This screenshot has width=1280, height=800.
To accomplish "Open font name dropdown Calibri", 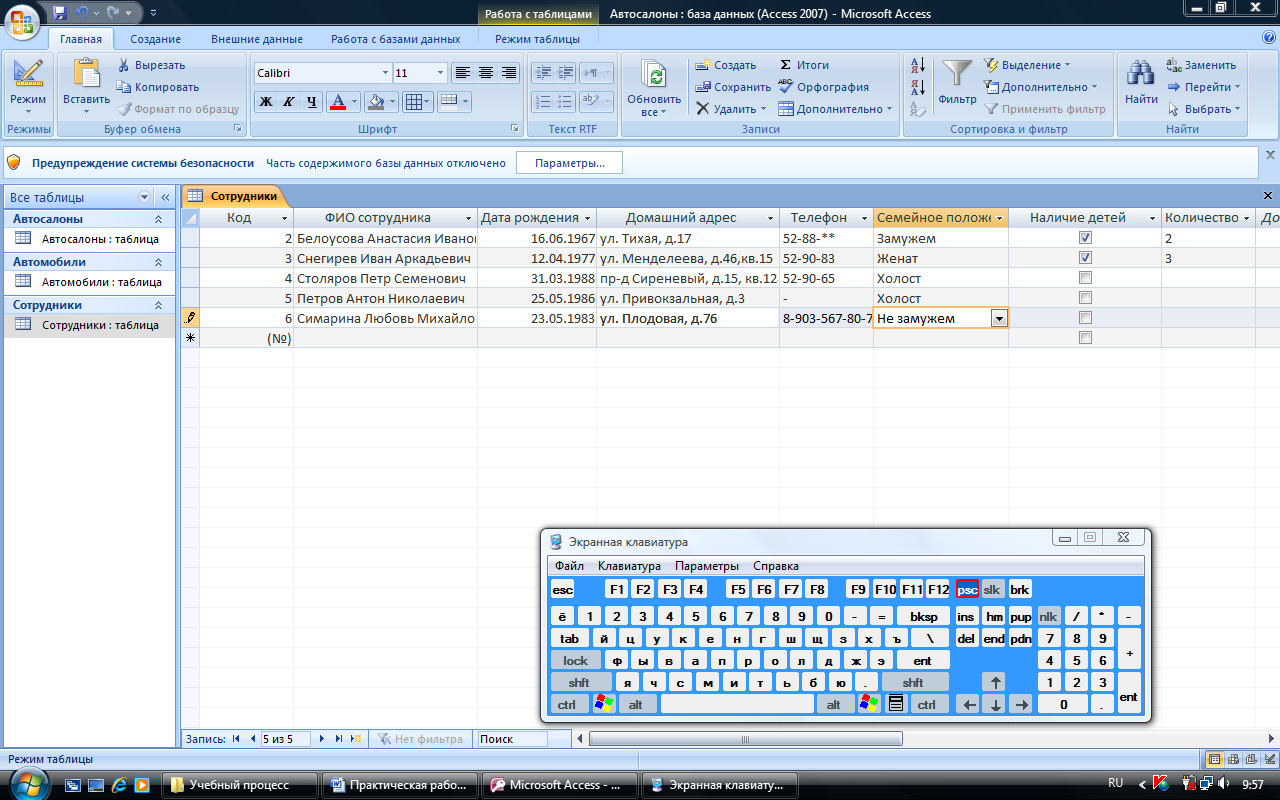I will pos(385,73).
